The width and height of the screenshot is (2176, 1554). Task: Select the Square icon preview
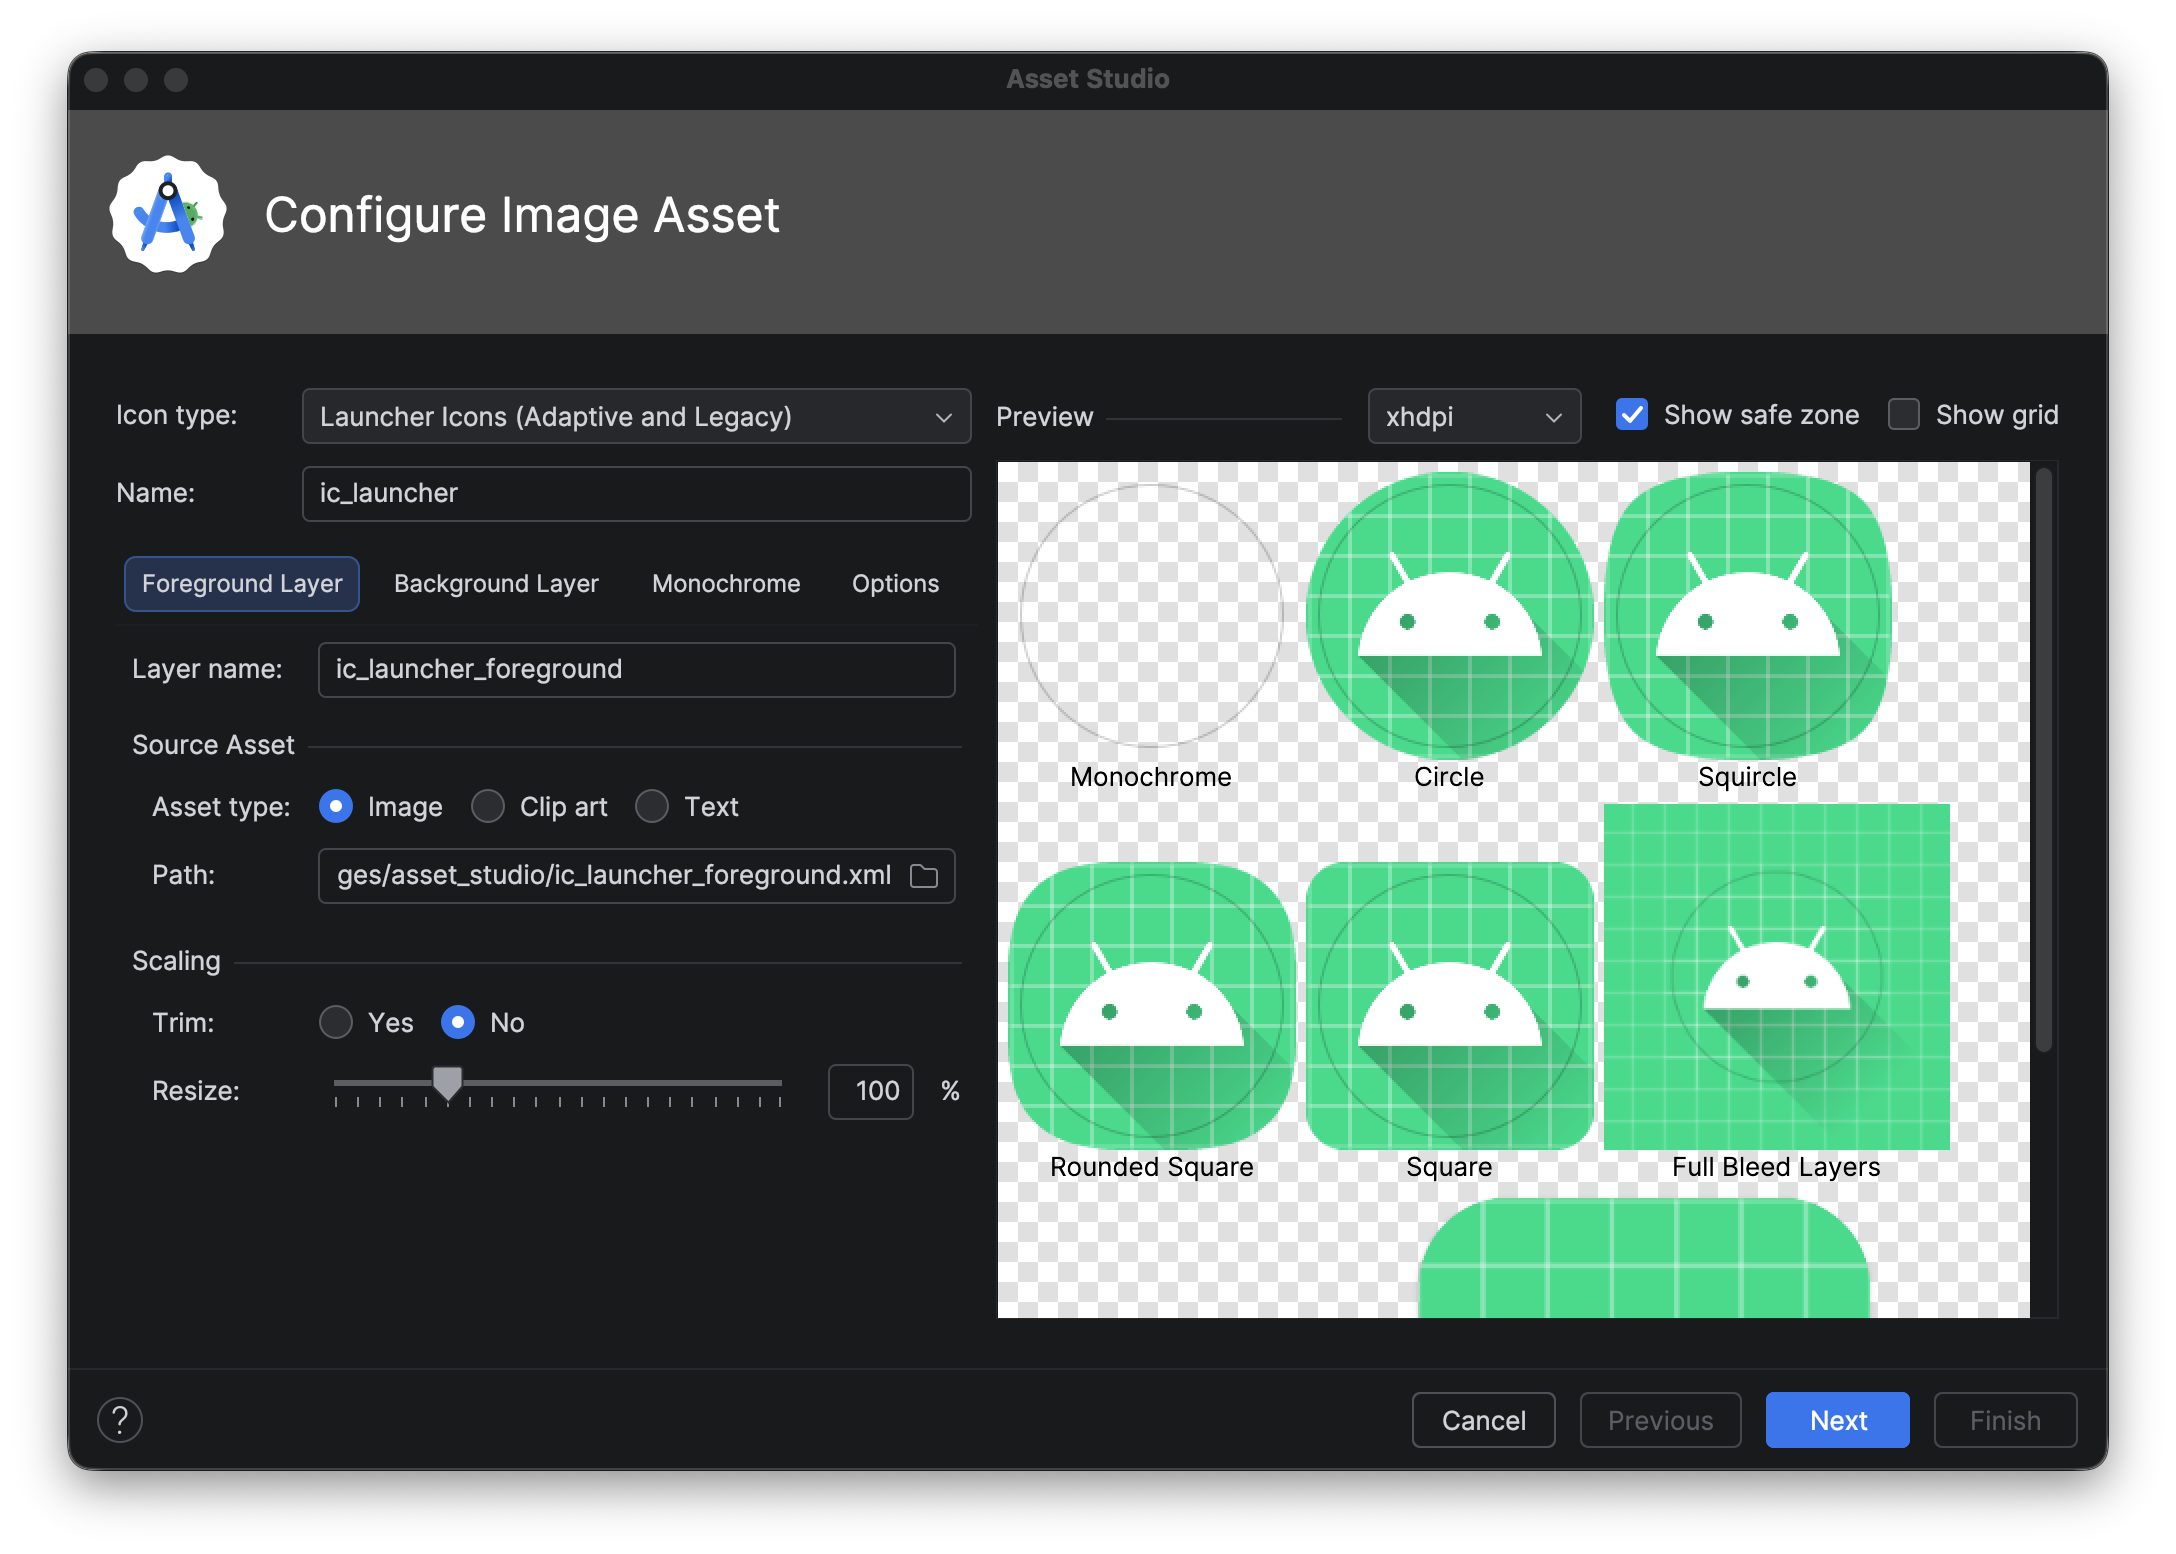click(1449, 1005)
